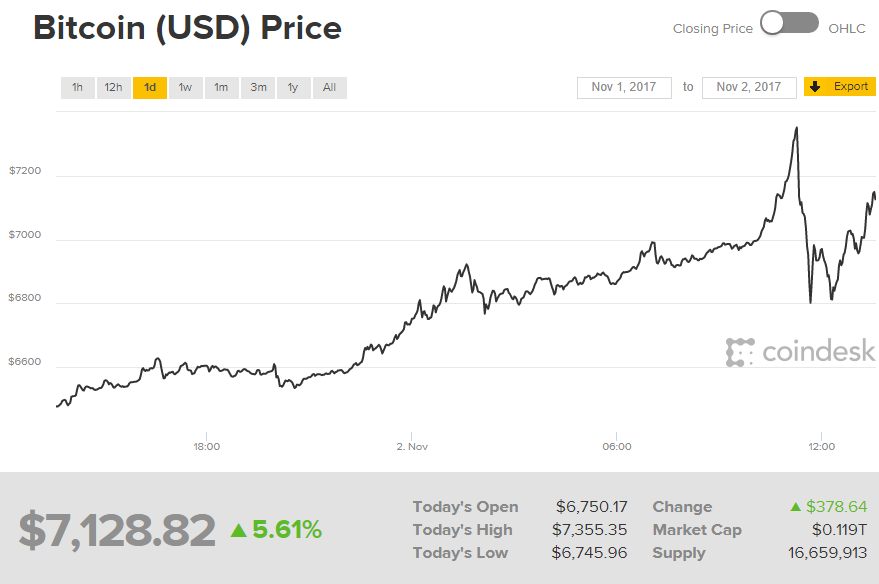Switch to the 1m time range

[221, 87]
